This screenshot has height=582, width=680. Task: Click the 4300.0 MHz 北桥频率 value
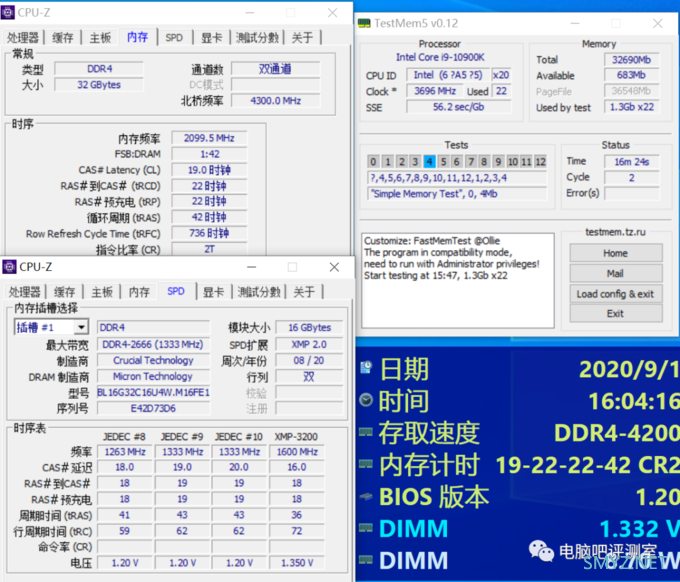[x=276, y=101]
